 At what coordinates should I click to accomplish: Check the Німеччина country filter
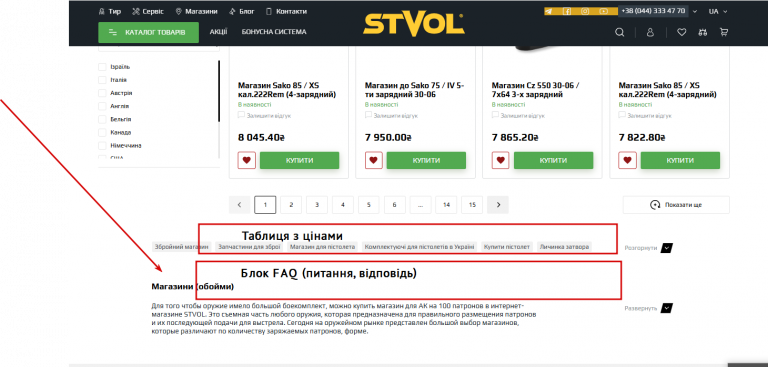[x=102, y=146]
